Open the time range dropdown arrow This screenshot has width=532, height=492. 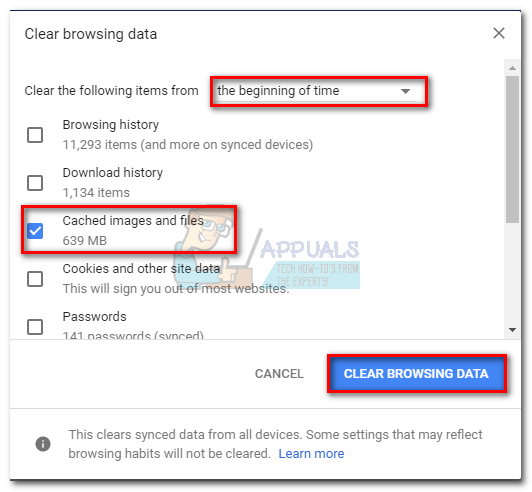click(x=405, y=91)
